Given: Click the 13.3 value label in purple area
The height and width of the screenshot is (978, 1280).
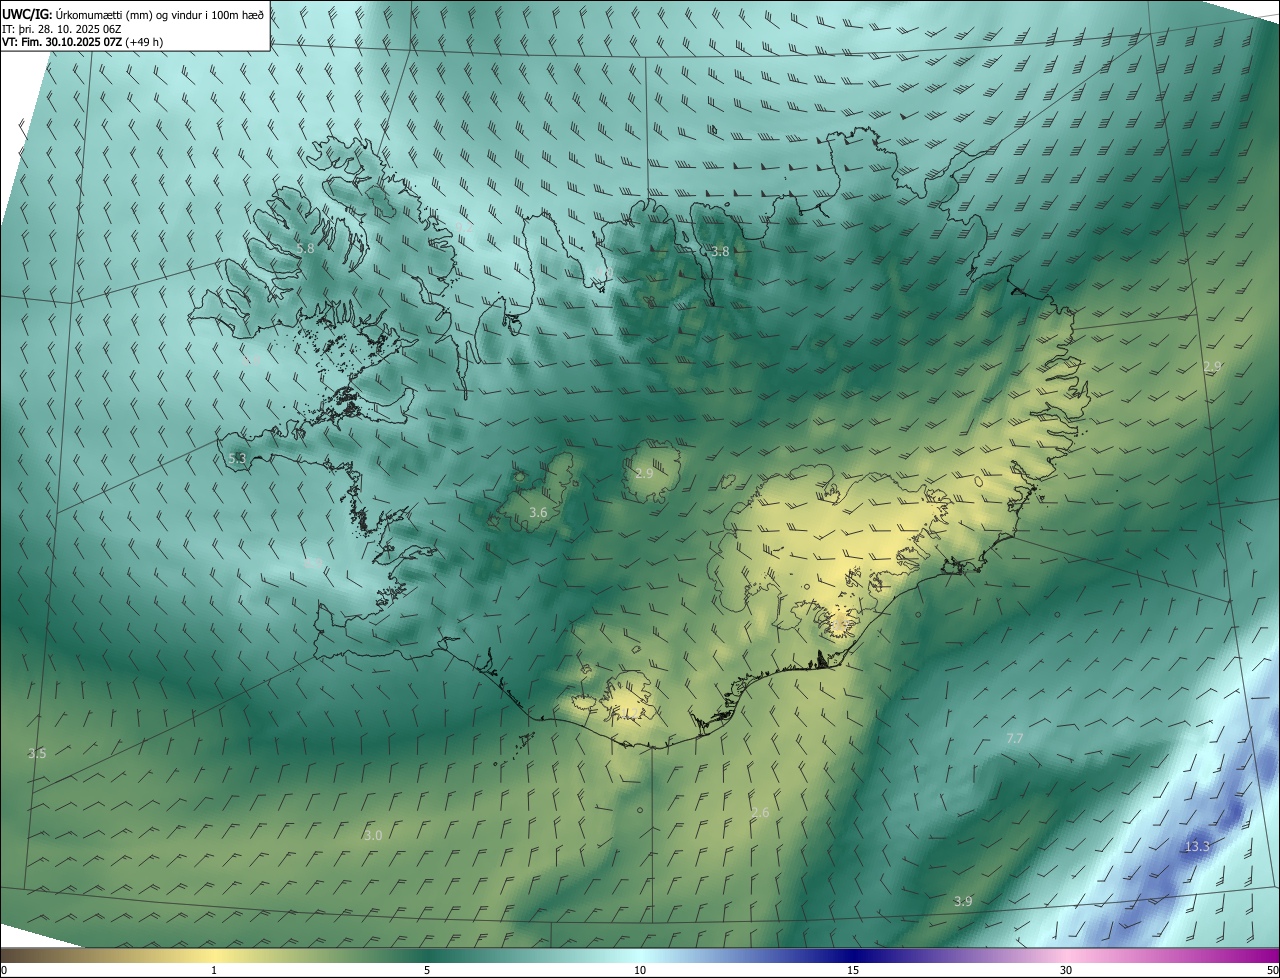Looking at the screenshot, I should coord(1197,847).
